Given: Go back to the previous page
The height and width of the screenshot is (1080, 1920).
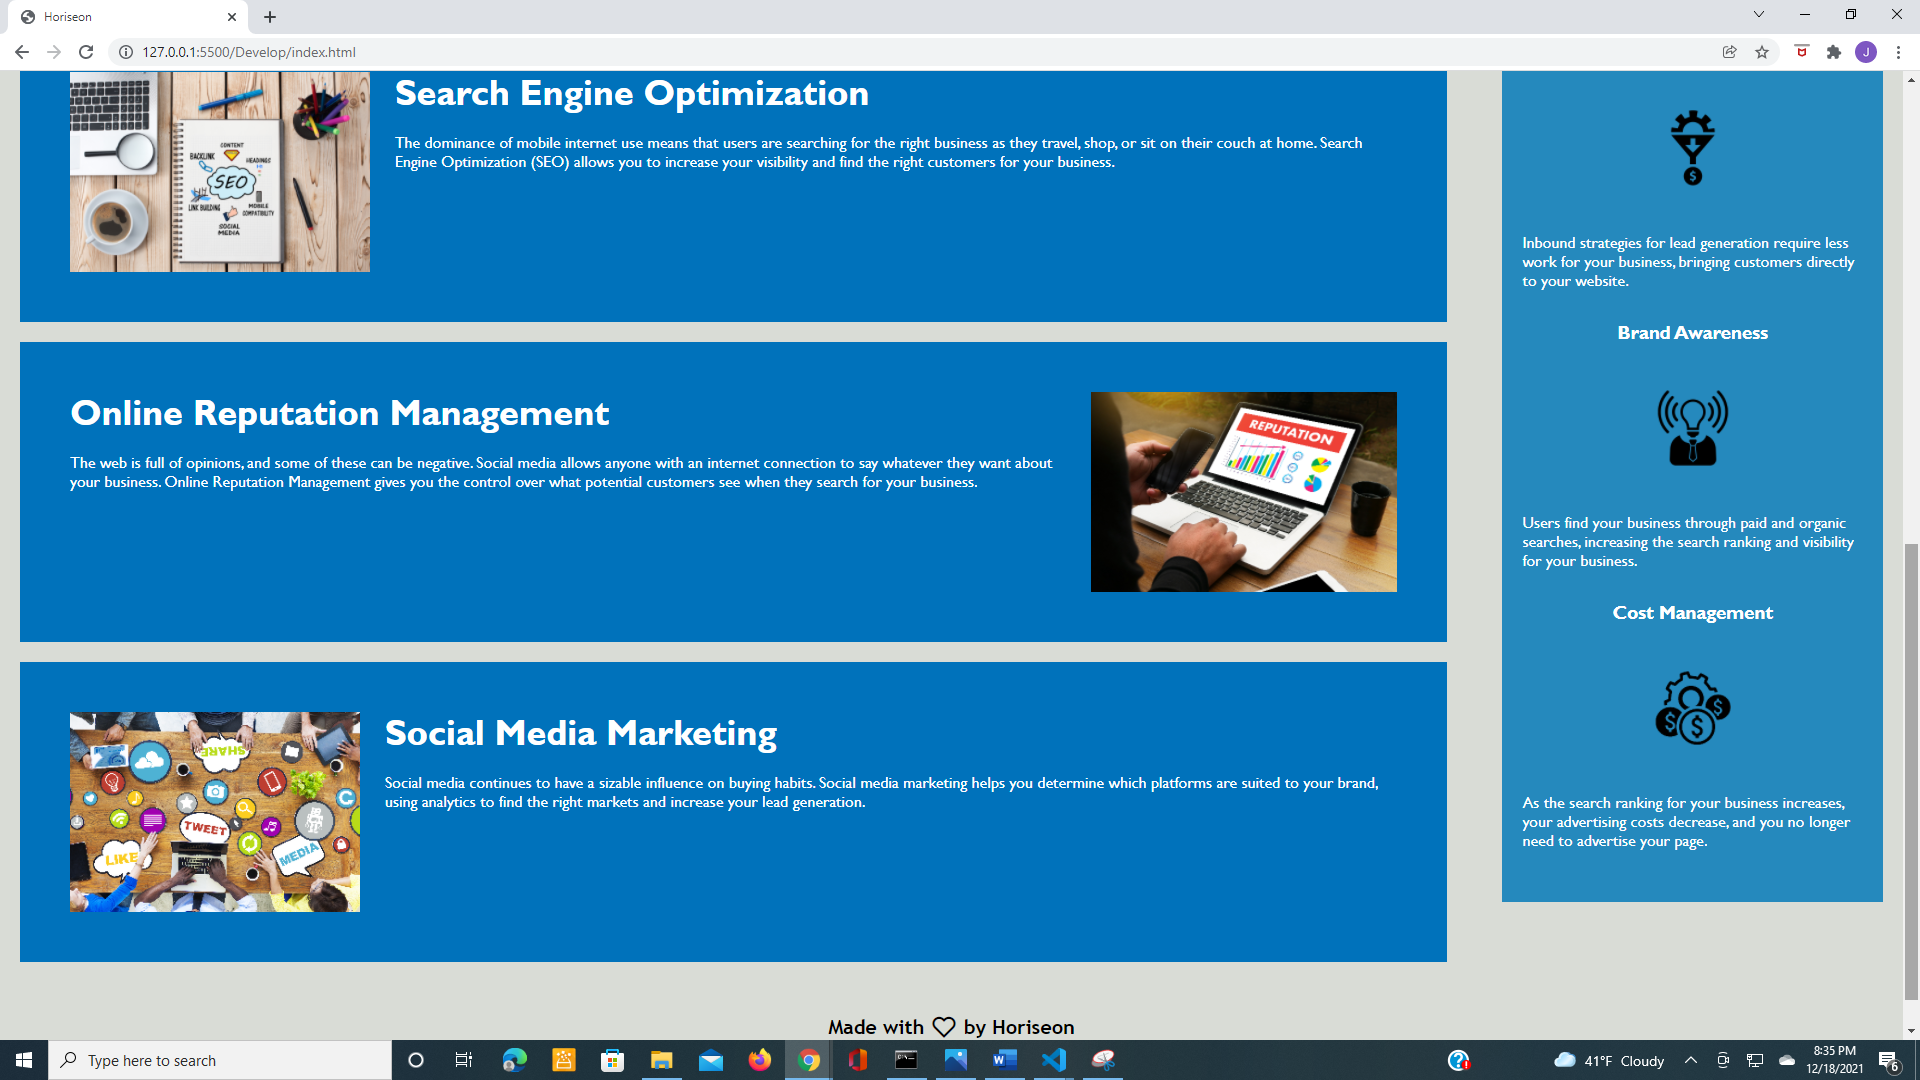Looking at the screenshot, I should pos(22,52).
